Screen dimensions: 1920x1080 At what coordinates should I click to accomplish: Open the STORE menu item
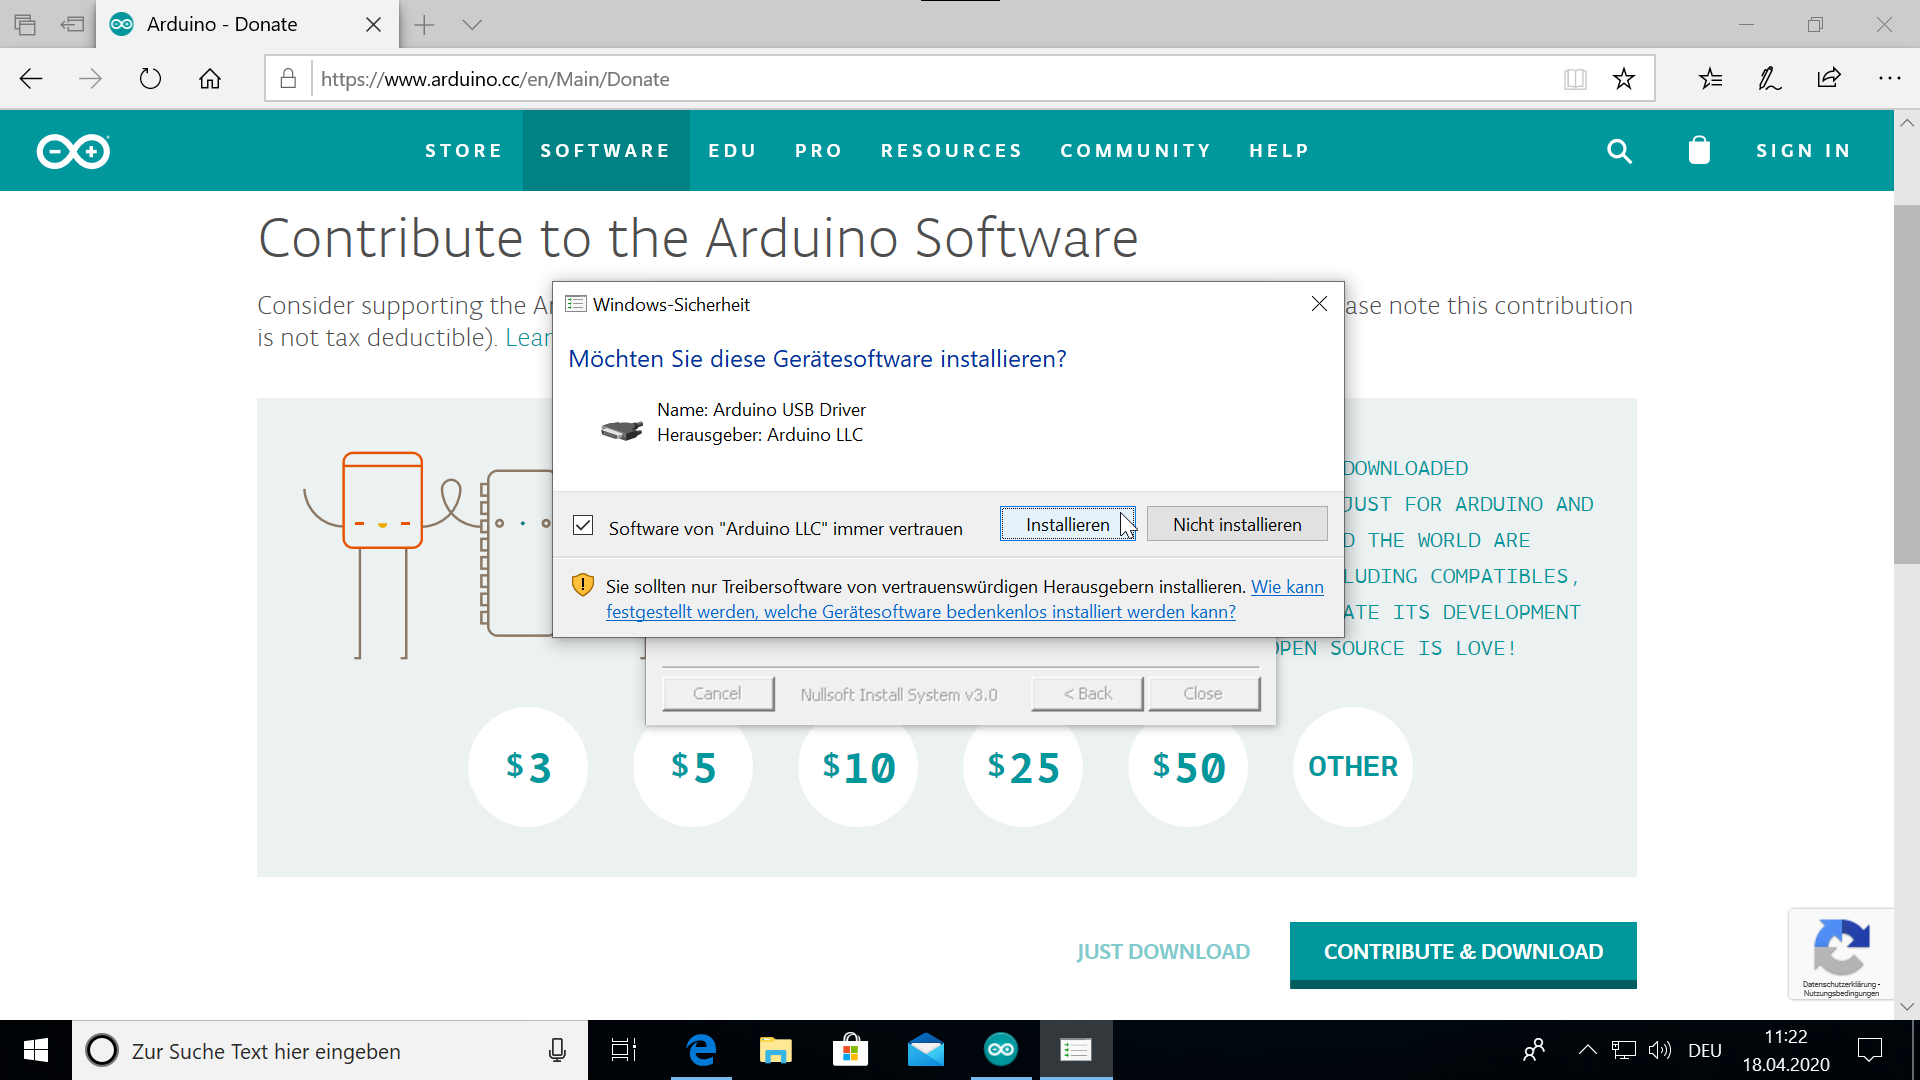(x=464, y=151)
